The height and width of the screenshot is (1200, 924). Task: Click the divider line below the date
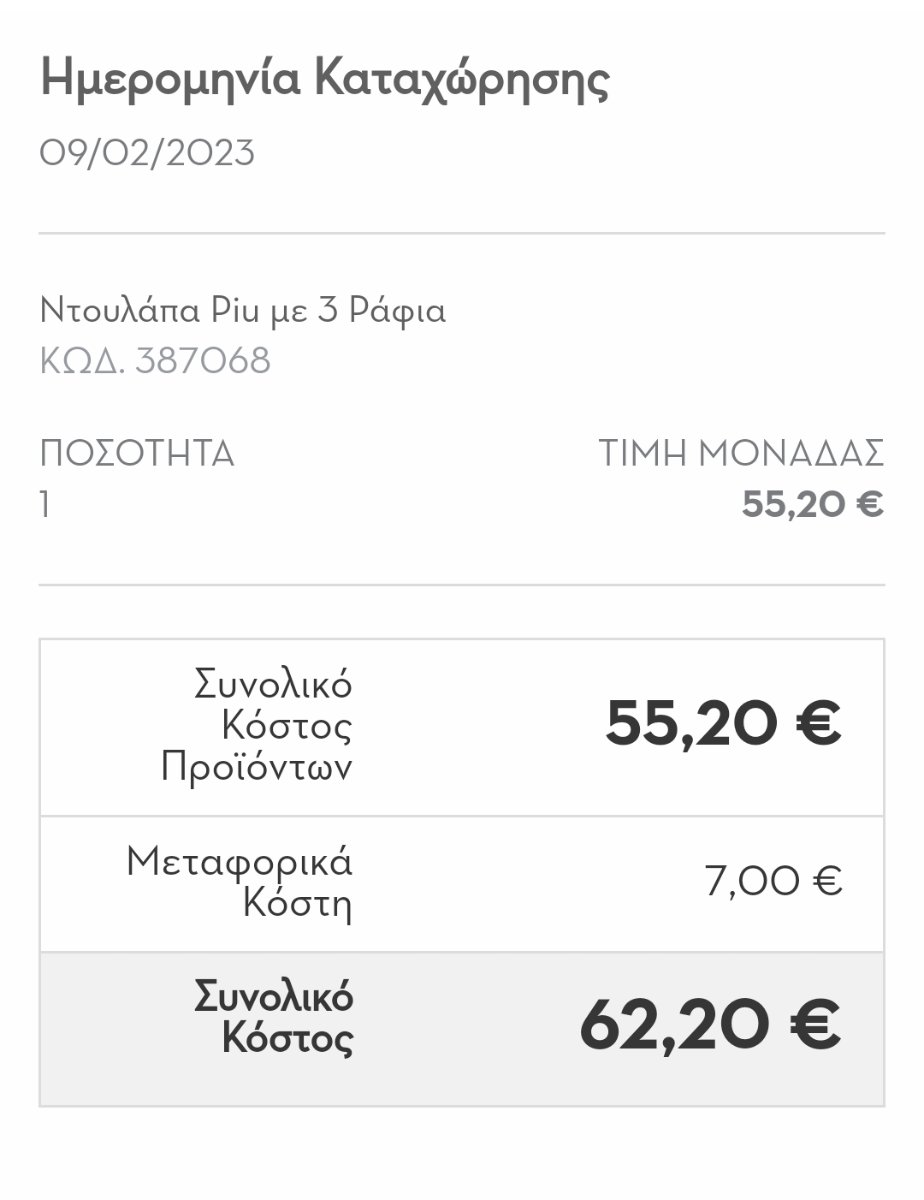462,233
